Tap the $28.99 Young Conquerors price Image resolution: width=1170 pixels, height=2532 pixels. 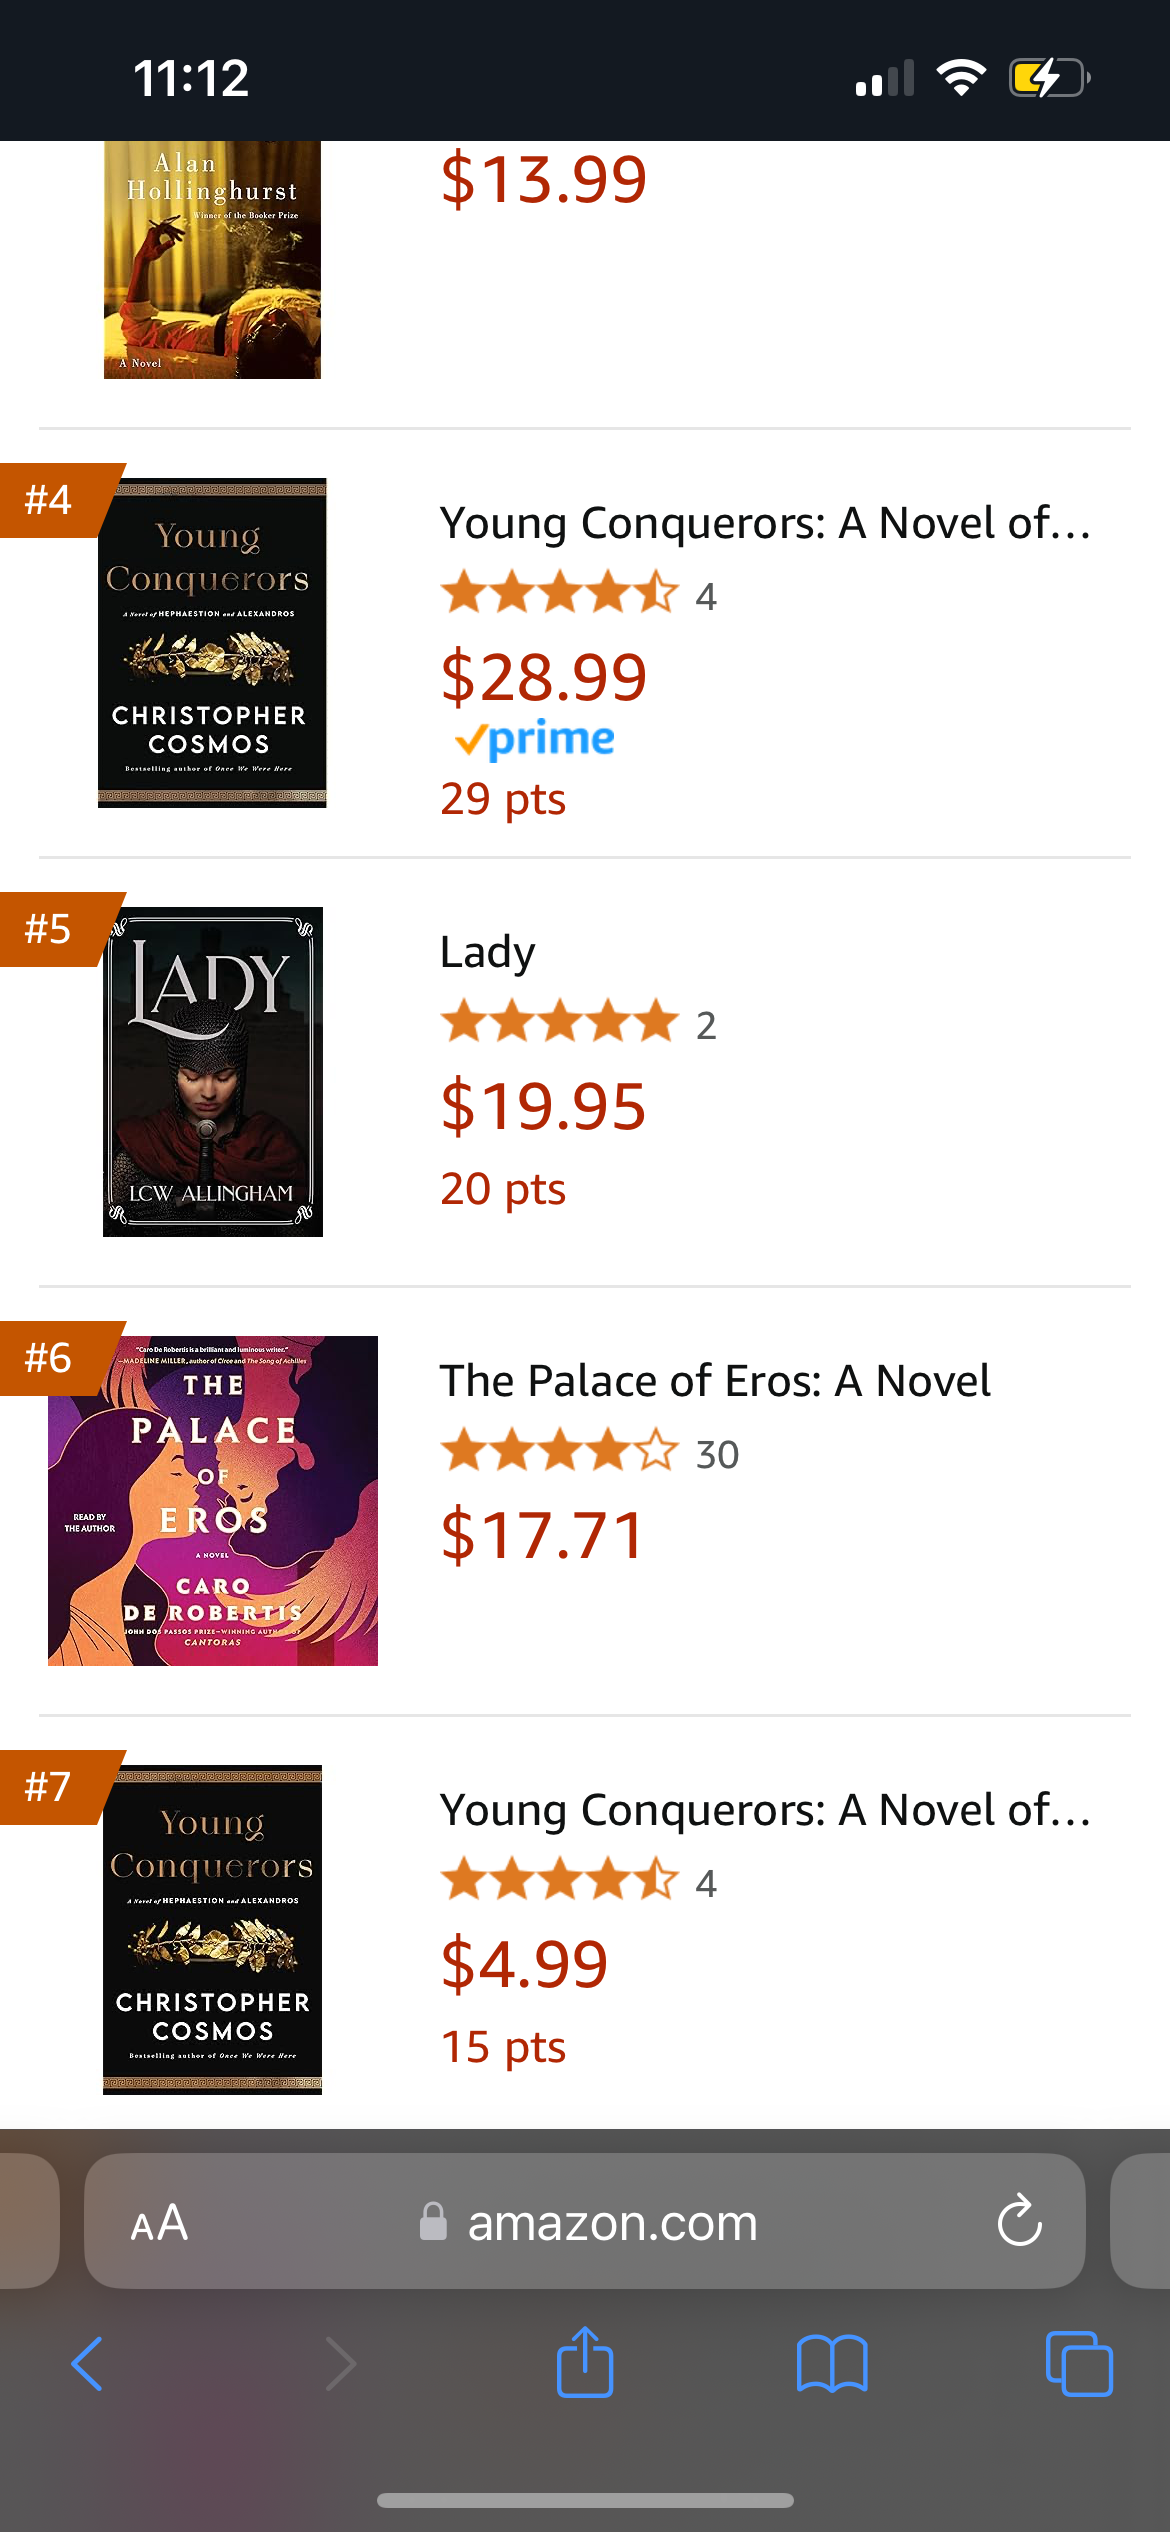click(x=544, y=677)
